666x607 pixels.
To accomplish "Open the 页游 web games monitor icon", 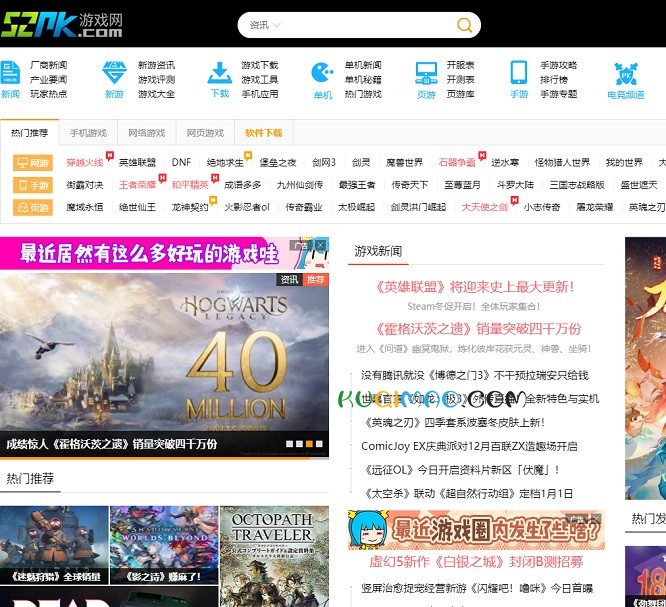I will (426, 80).
